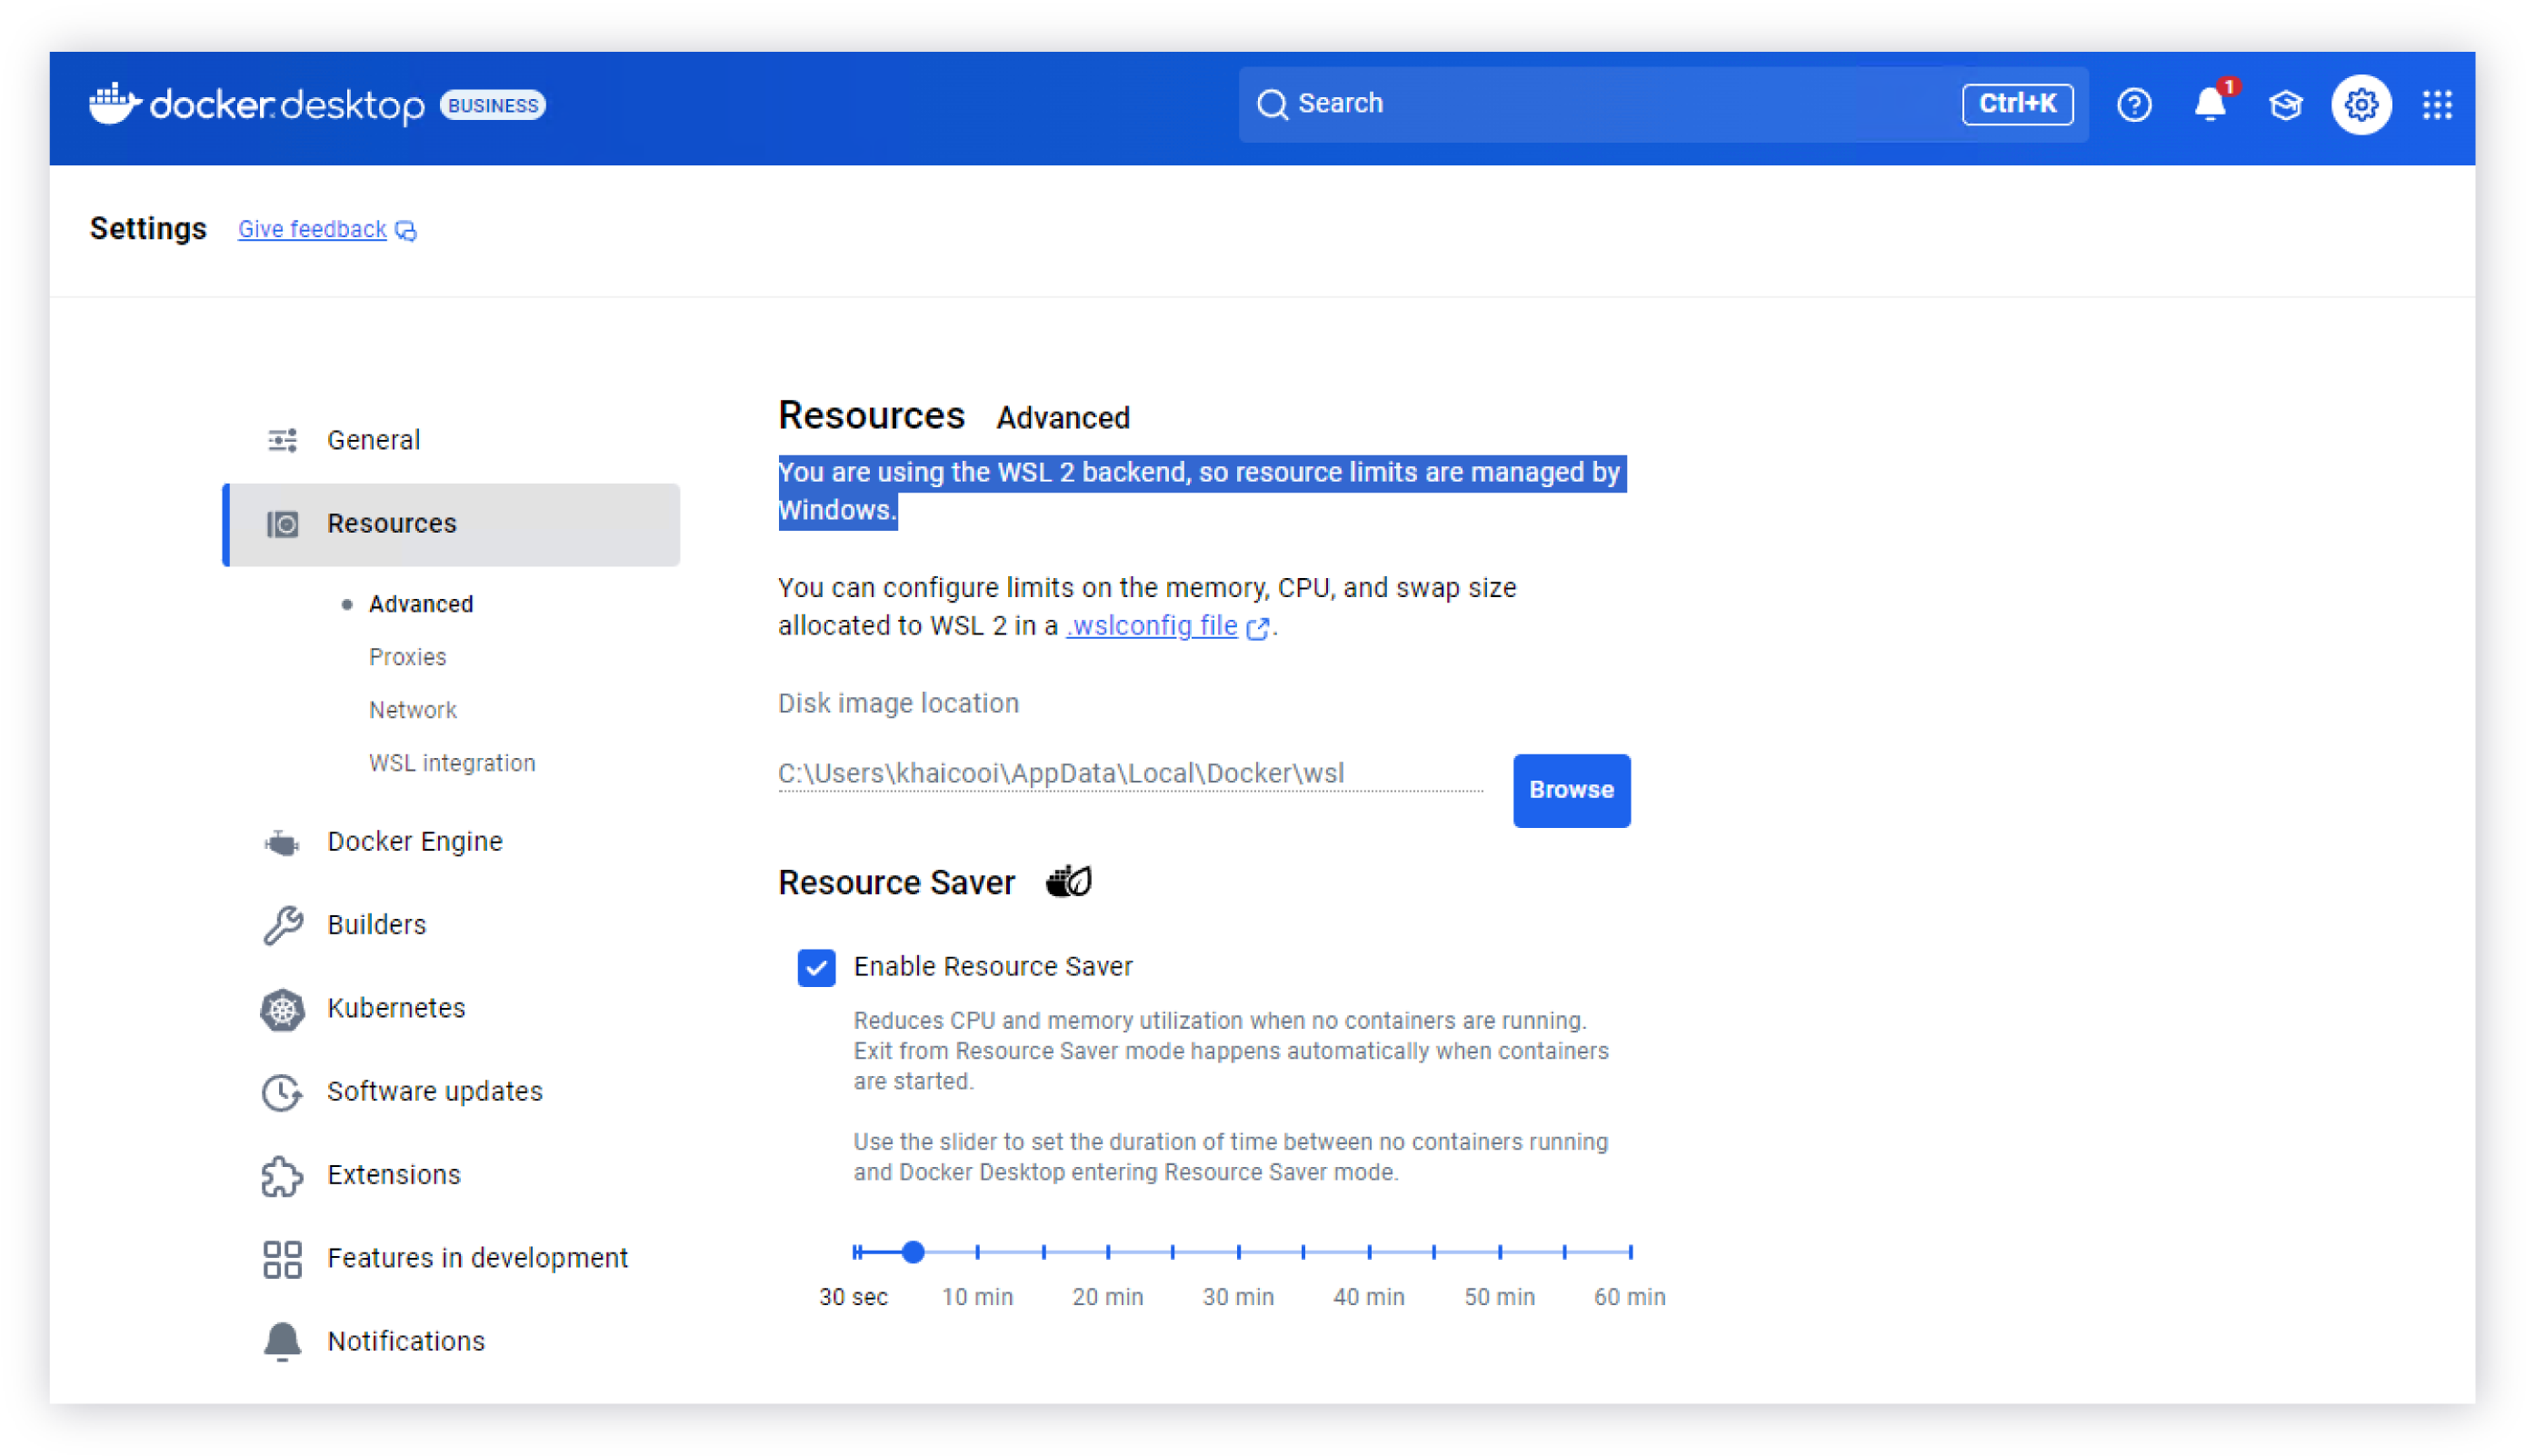The width and height of the screenshot is (2526, 1456).
Task: Open the help question mark icon
Action: (x=2133, y=104)
